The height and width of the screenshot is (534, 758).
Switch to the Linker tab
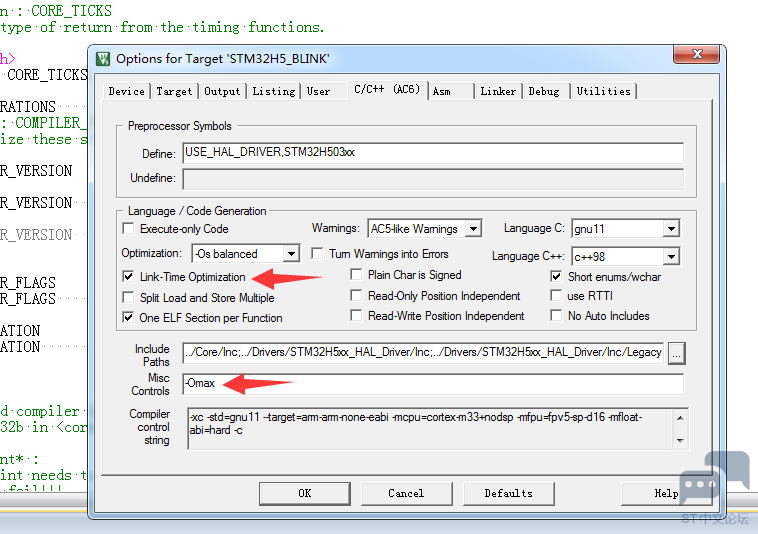click(498, 91)
